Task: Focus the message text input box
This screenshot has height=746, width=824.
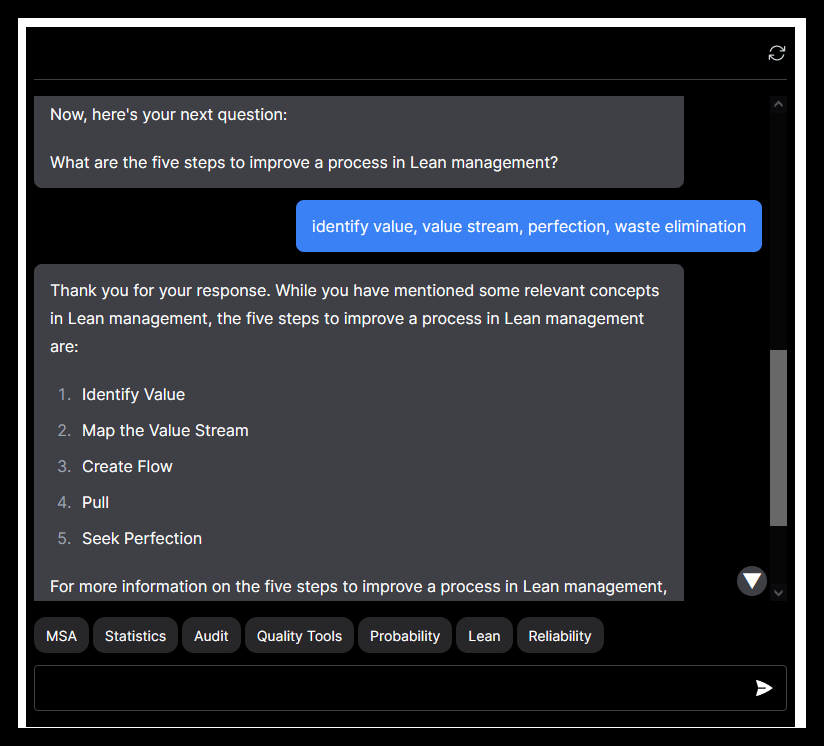Action: tap(390, 688)
